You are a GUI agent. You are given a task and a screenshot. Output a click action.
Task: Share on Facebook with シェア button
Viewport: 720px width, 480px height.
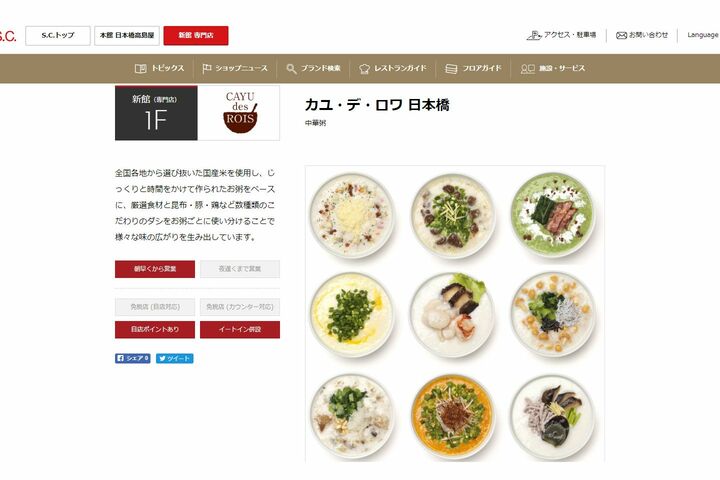tap(133, 358)
